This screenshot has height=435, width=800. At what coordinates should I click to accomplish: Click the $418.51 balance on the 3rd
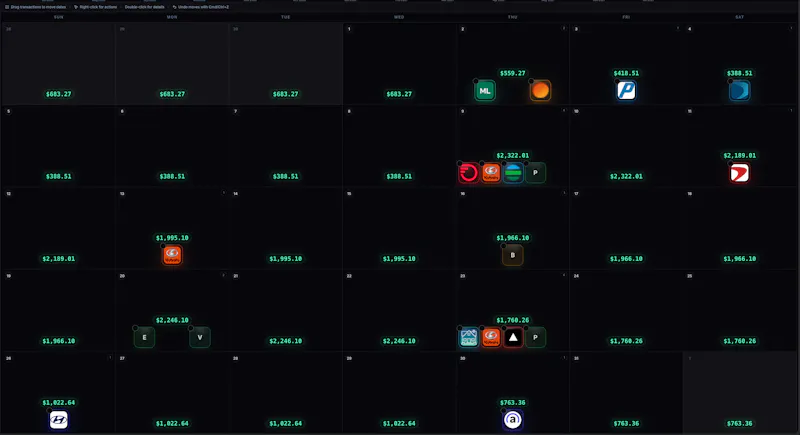626,73
